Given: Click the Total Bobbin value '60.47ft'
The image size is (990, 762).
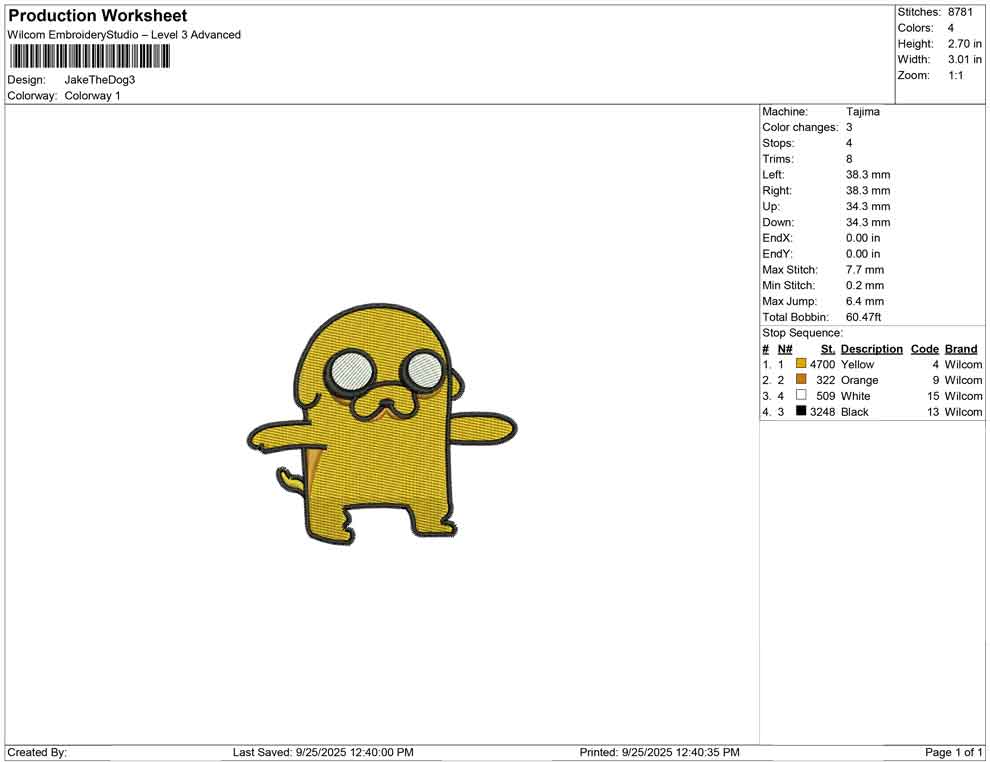Looking at the screenshot, I should click(864, 317).
